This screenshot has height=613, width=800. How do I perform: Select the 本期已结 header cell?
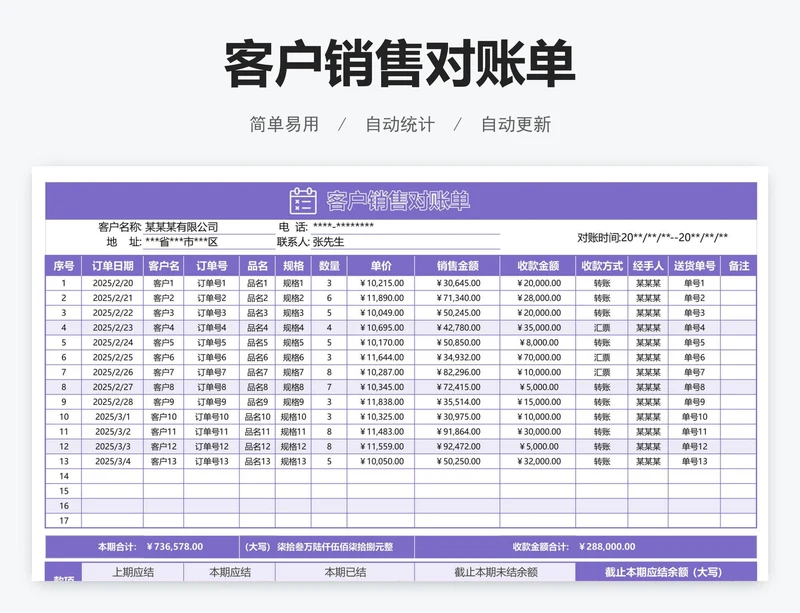point(345,572)
